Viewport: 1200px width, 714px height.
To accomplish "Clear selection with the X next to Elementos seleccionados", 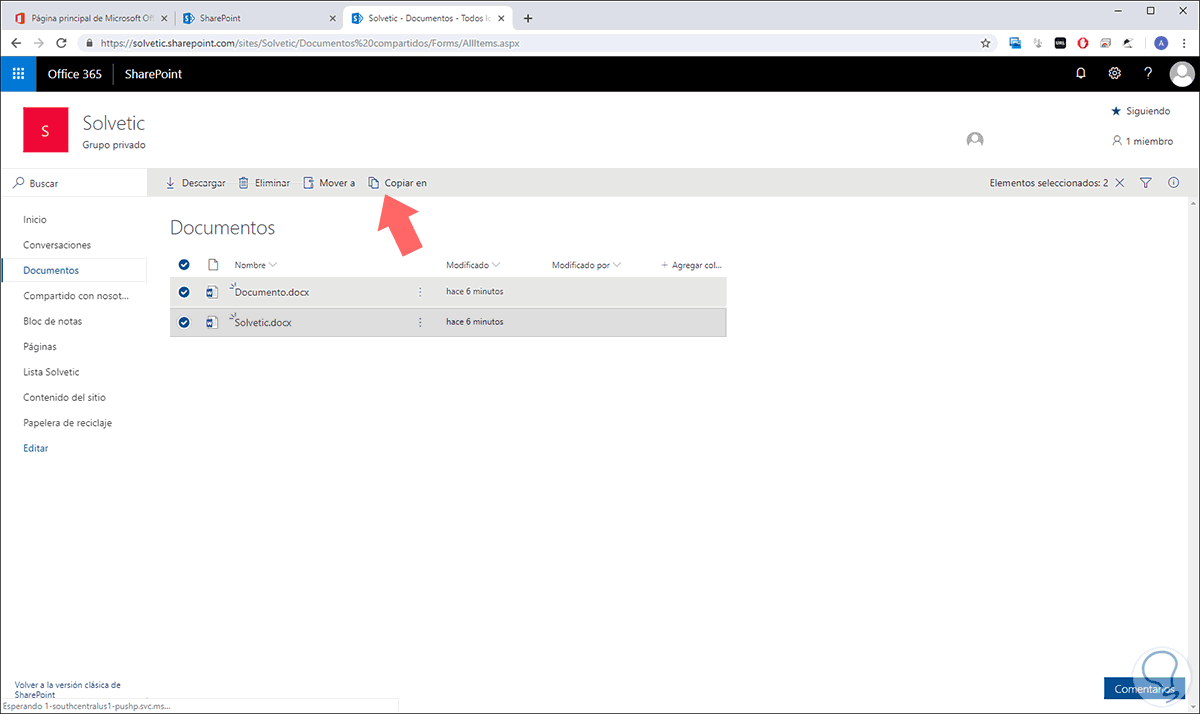I will [1119, 183].
